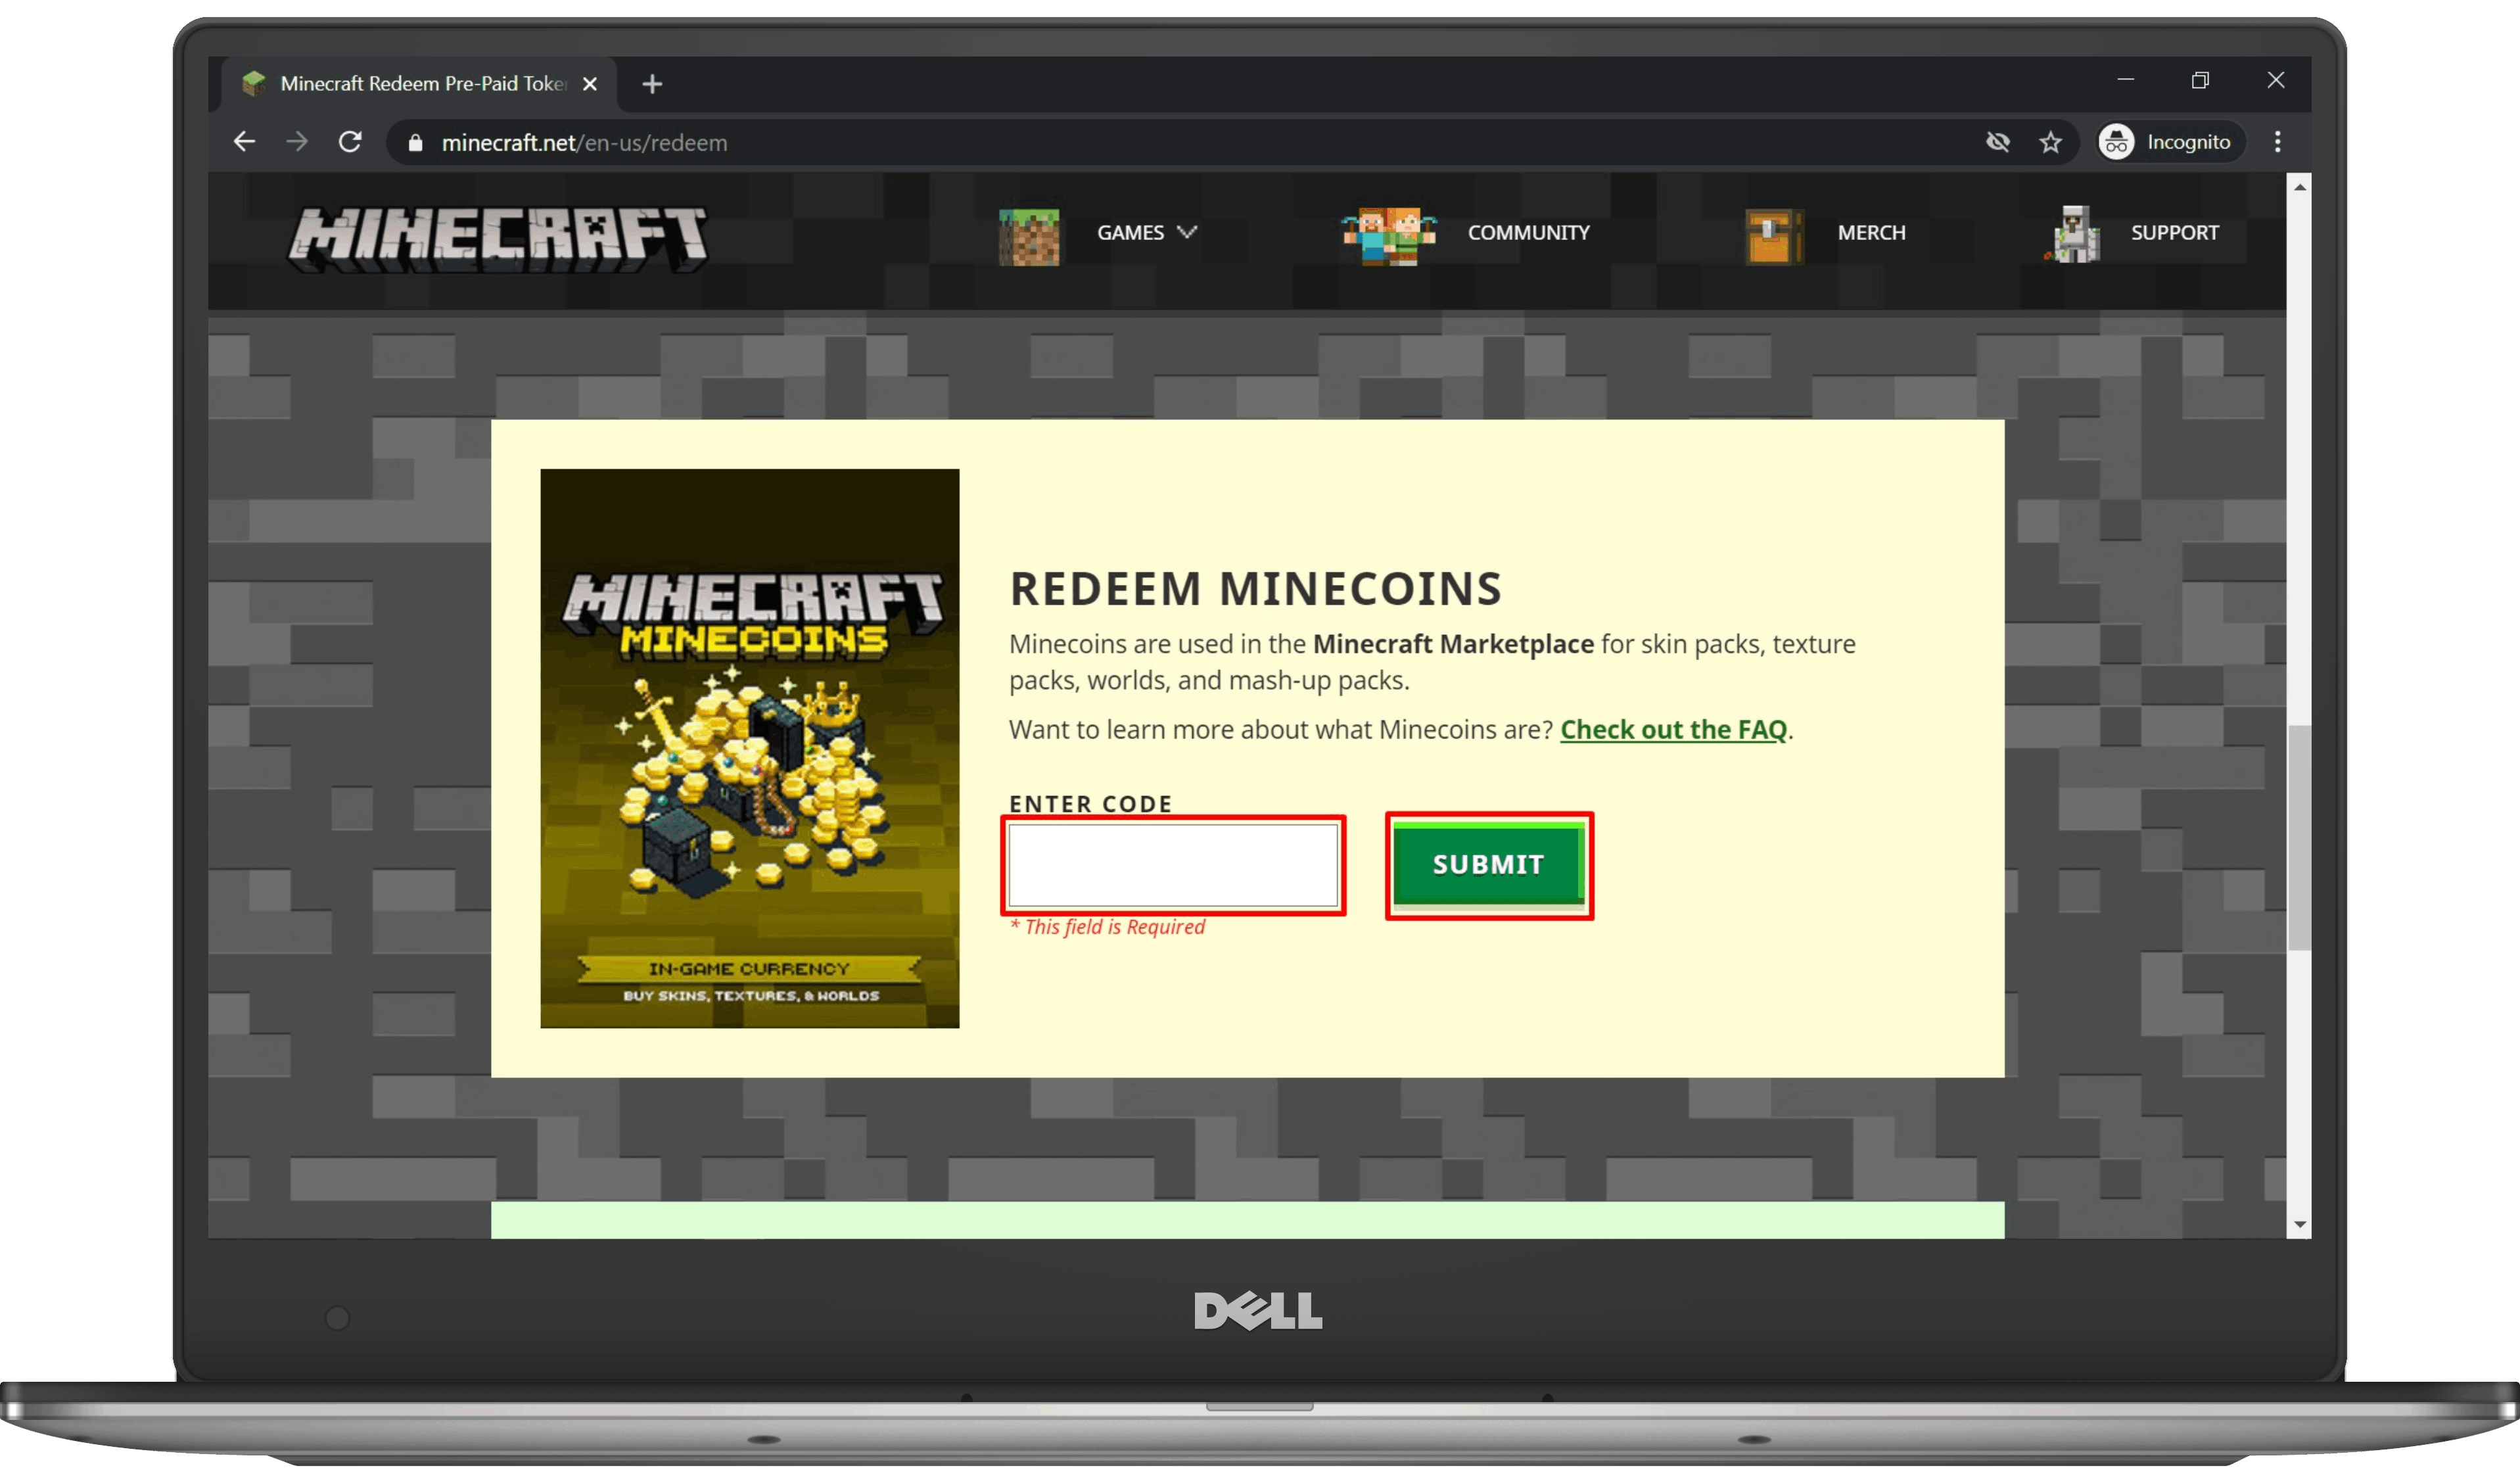Open the Check out the FAQ link

(1673, 730)
